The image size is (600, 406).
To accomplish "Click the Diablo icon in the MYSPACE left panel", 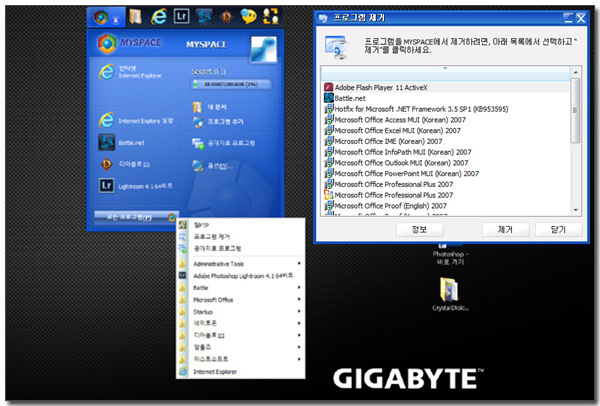I will [x=106, y=164].
